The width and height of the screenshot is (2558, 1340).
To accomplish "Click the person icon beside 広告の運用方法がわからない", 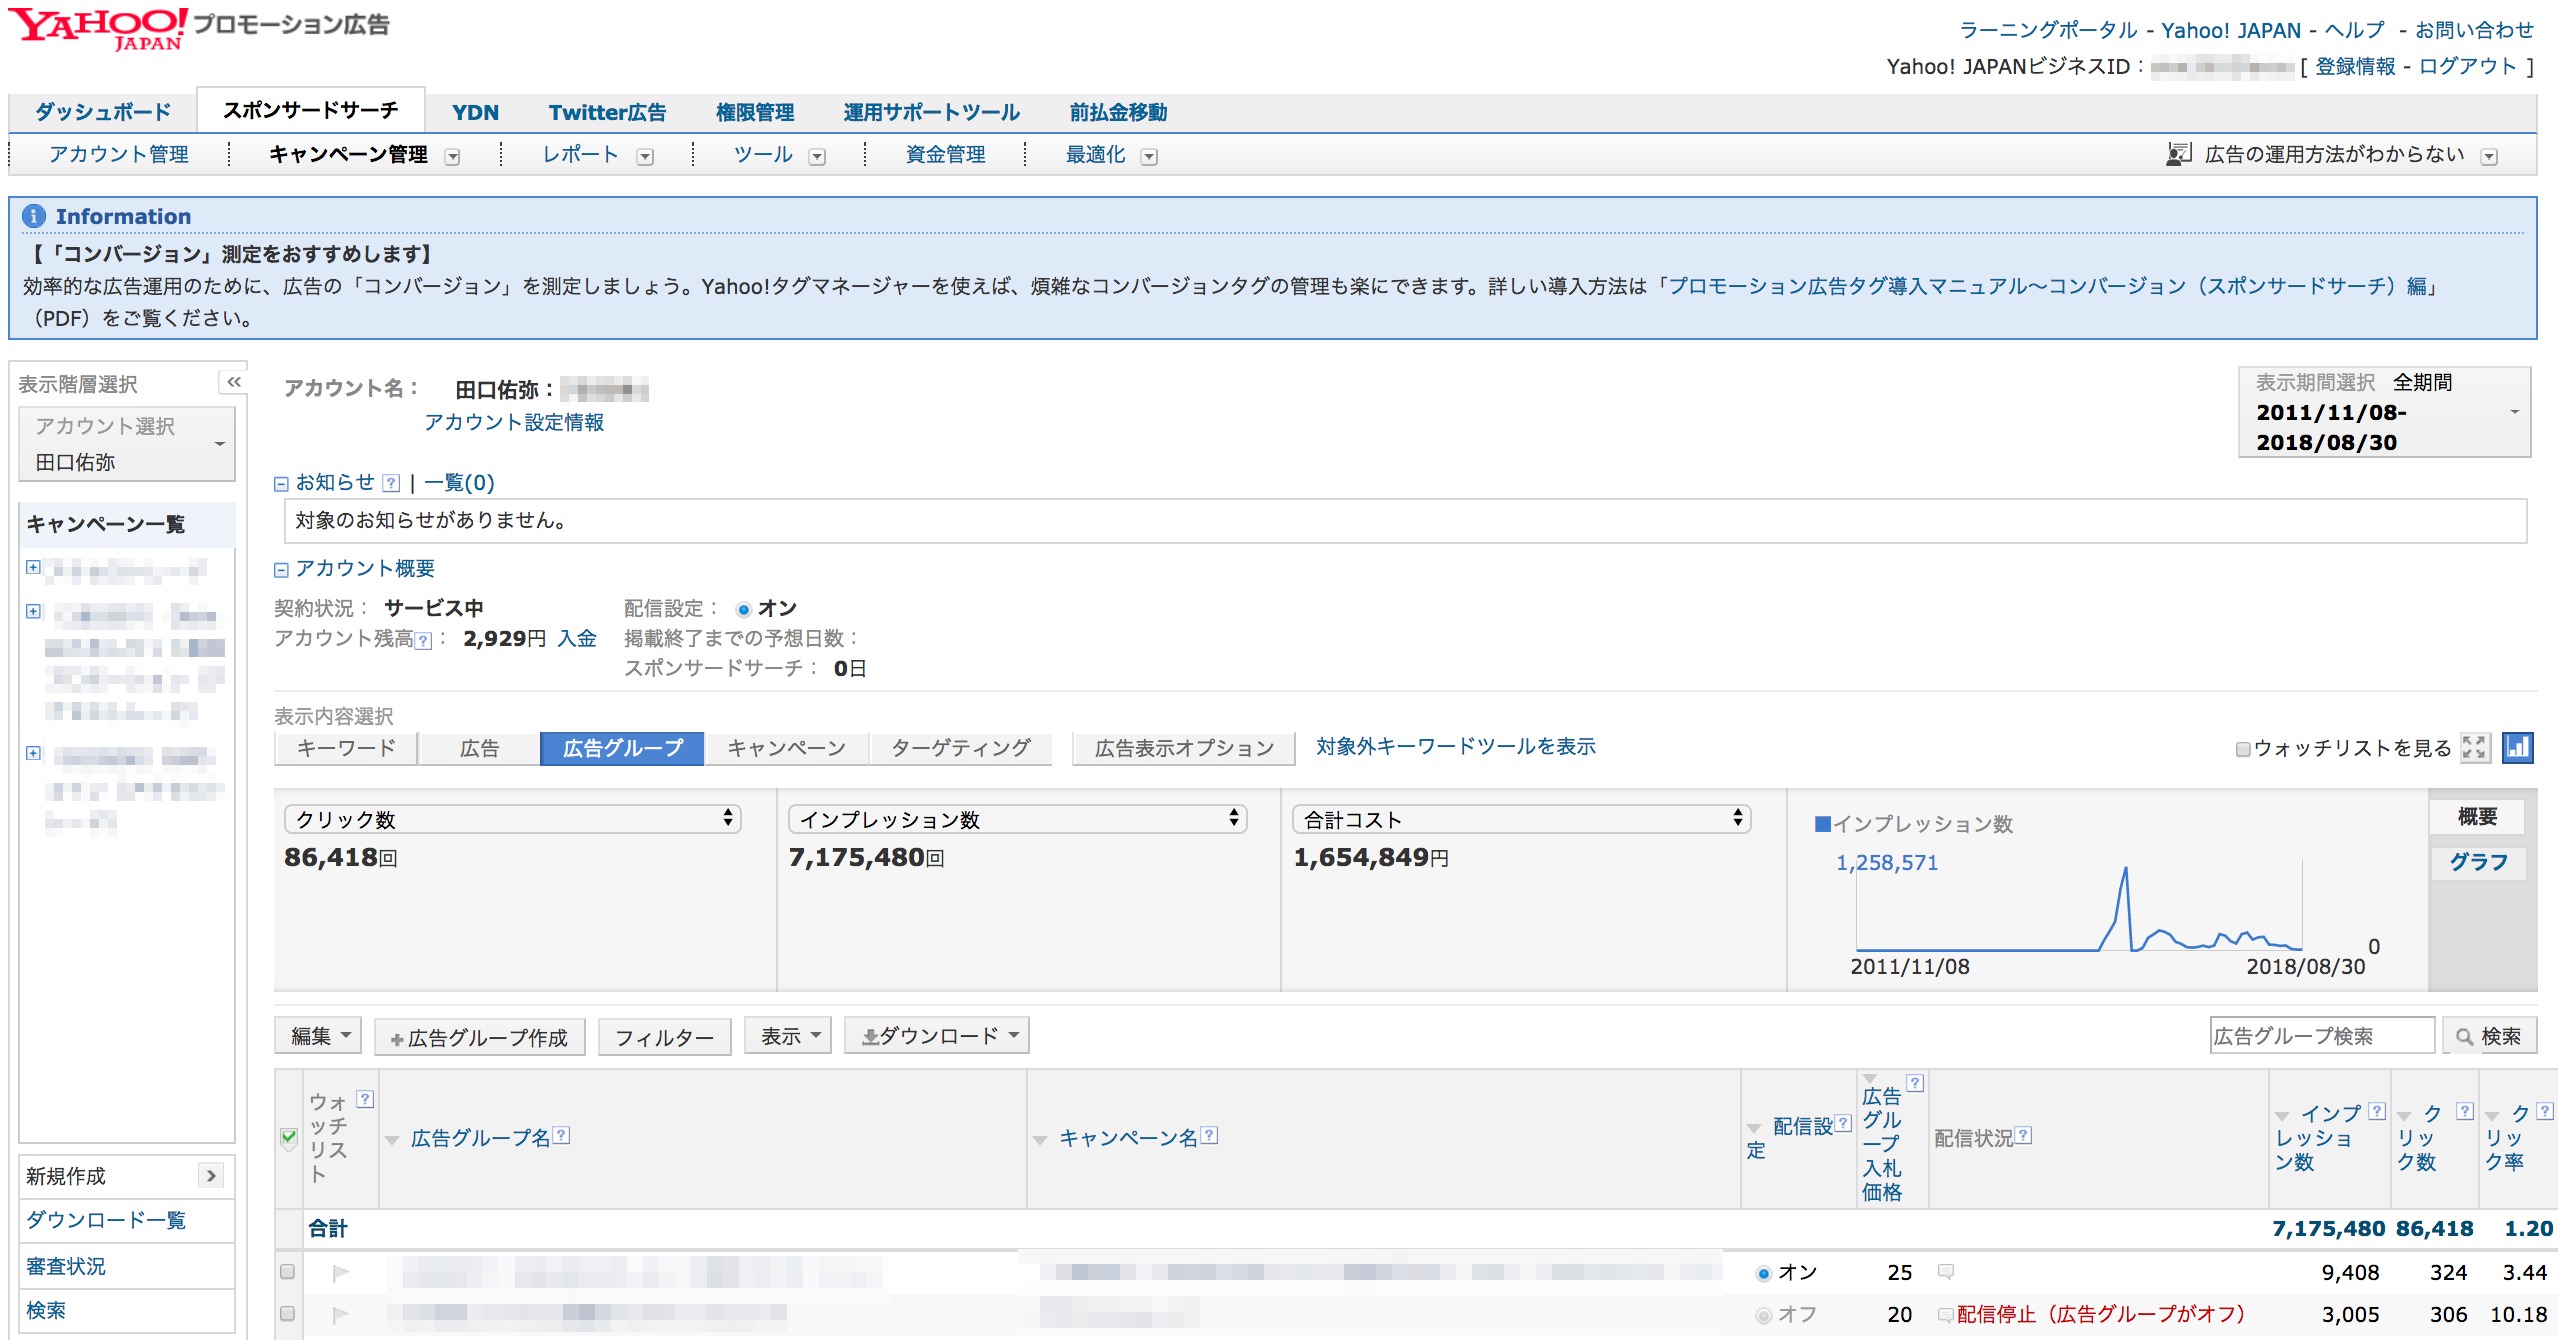I will 2178,154.
